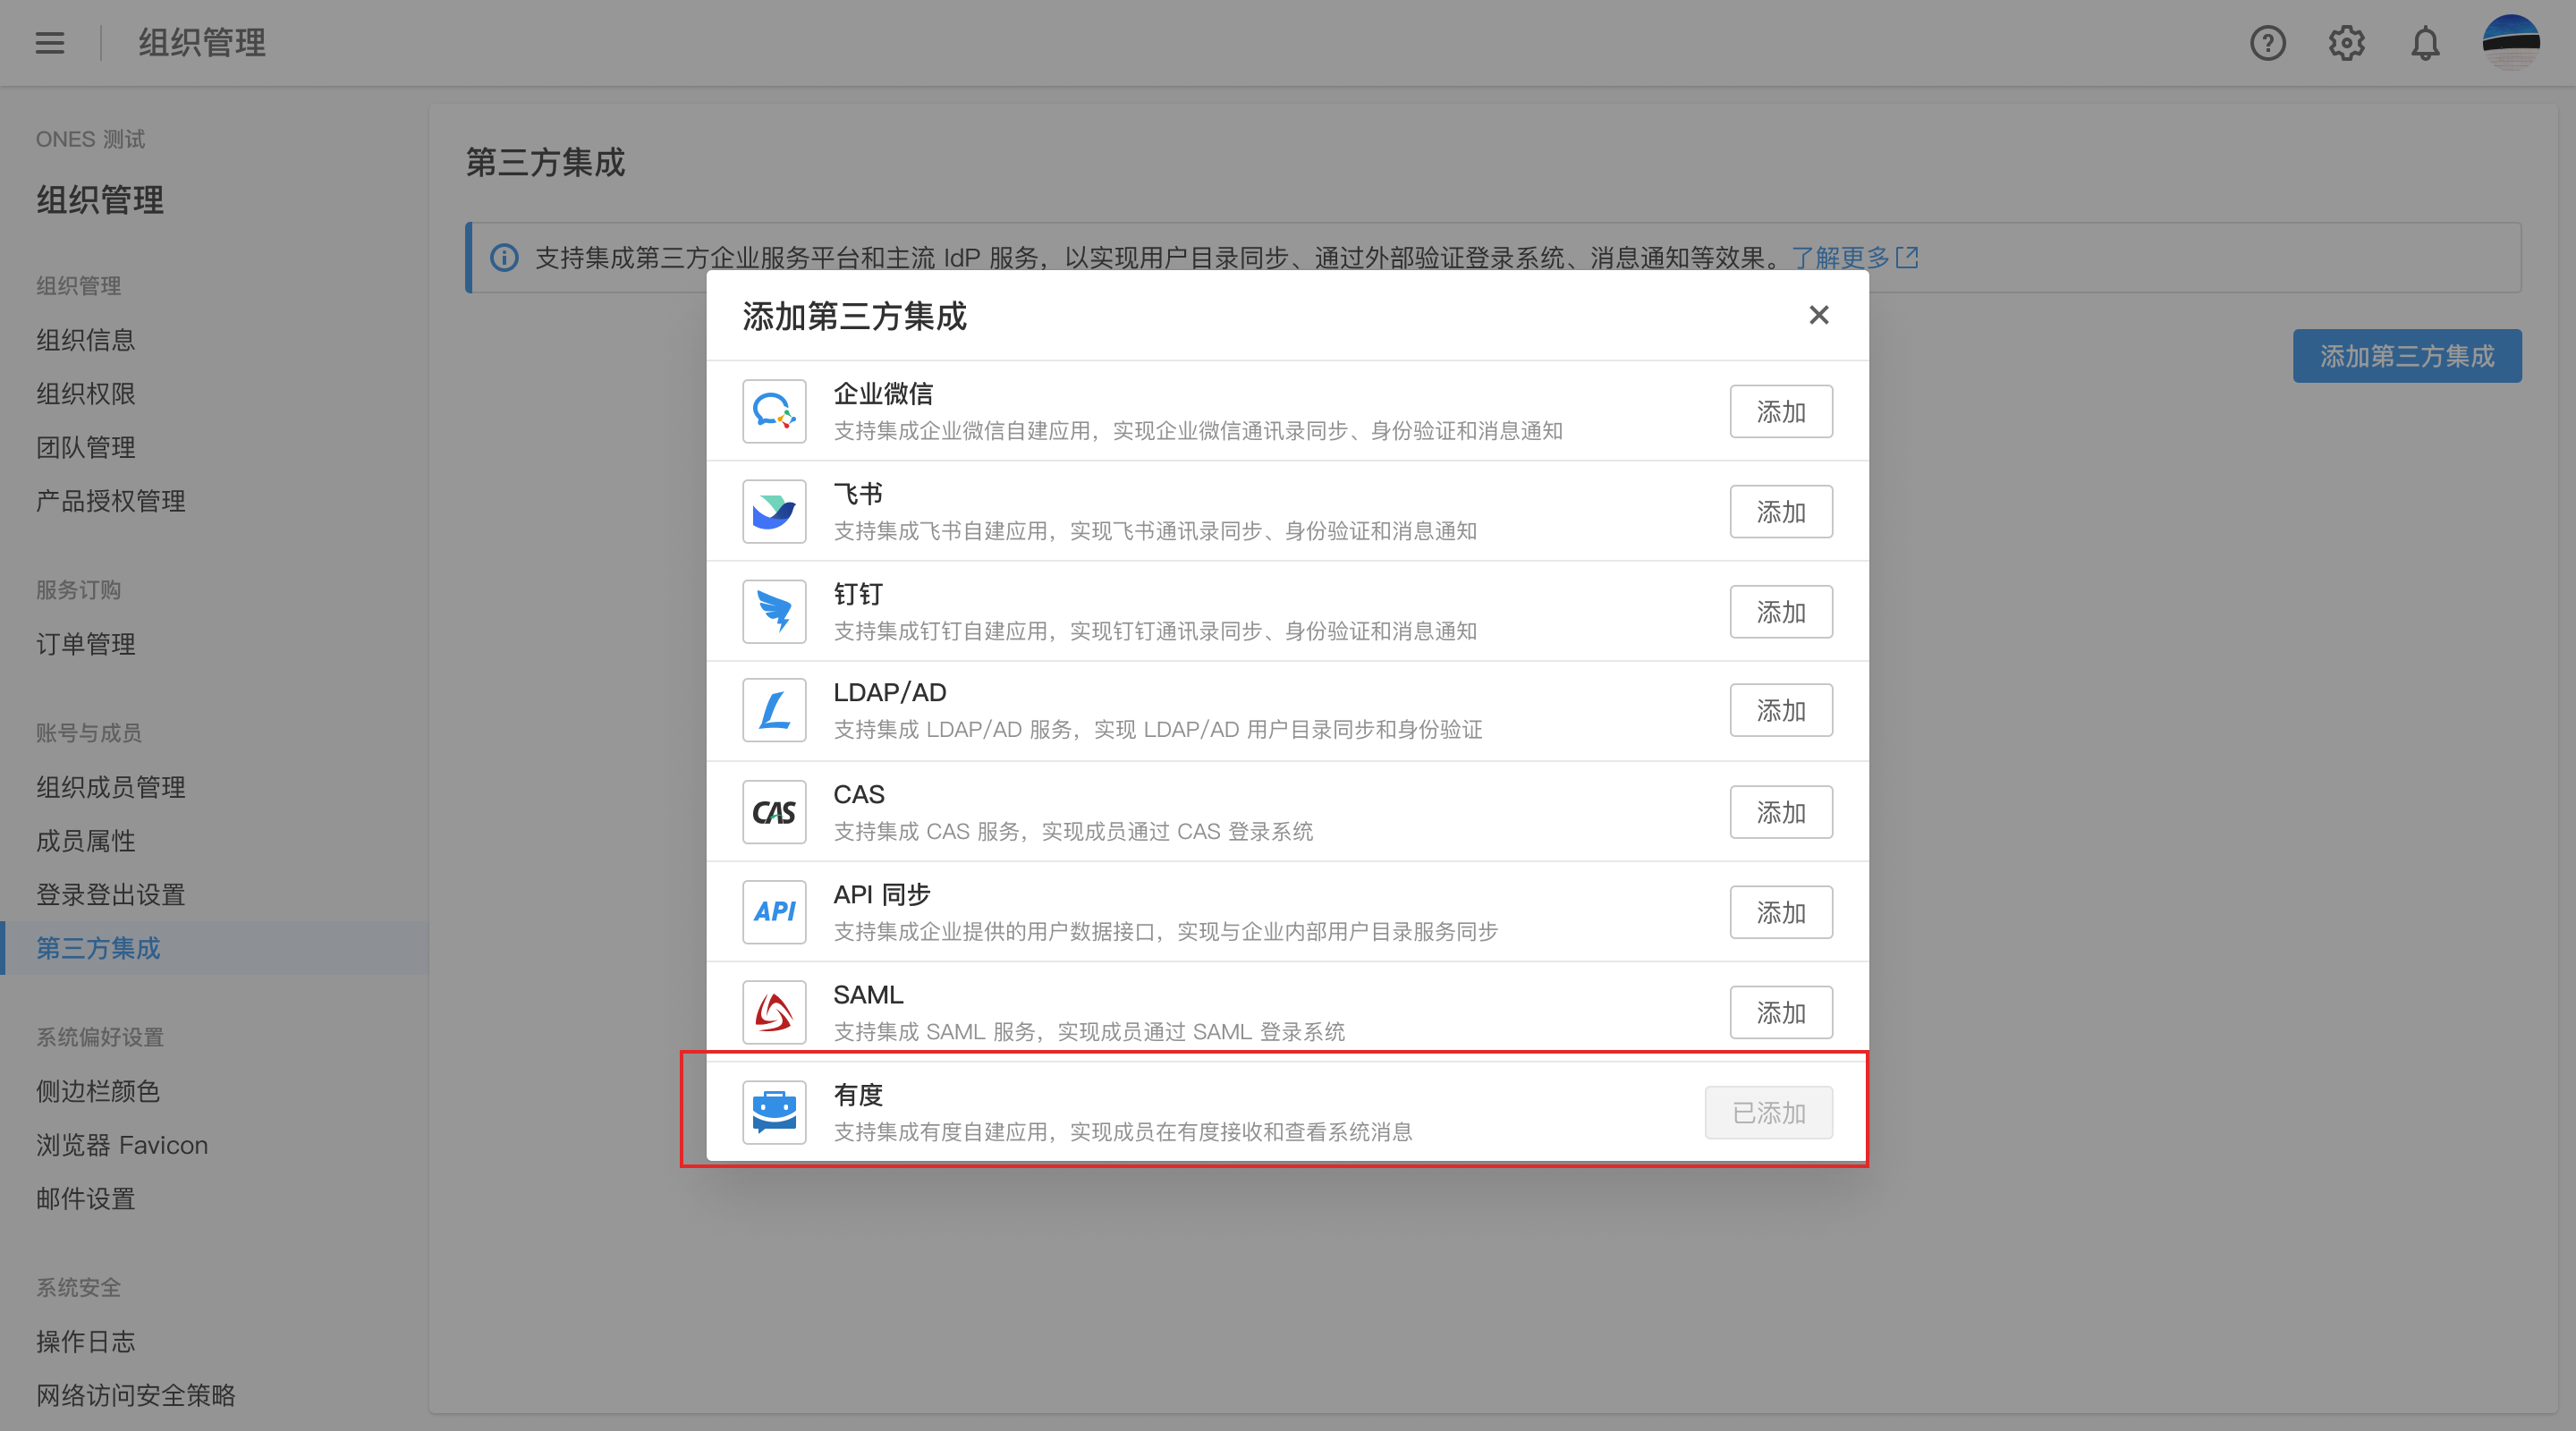The width and height of the screenshot is (2576, 1431).
Task: Add the CAS integration
Action: pyautogui.click(x=1781, y=812)
